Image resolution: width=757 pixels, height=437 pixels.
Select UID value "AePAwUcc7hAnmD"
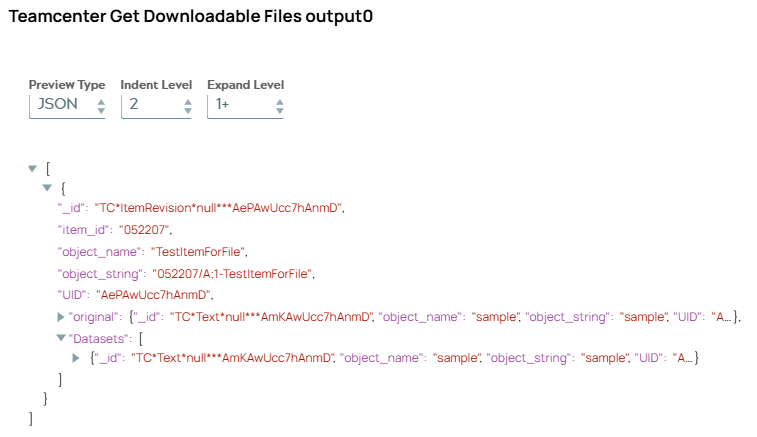[154, 295]
